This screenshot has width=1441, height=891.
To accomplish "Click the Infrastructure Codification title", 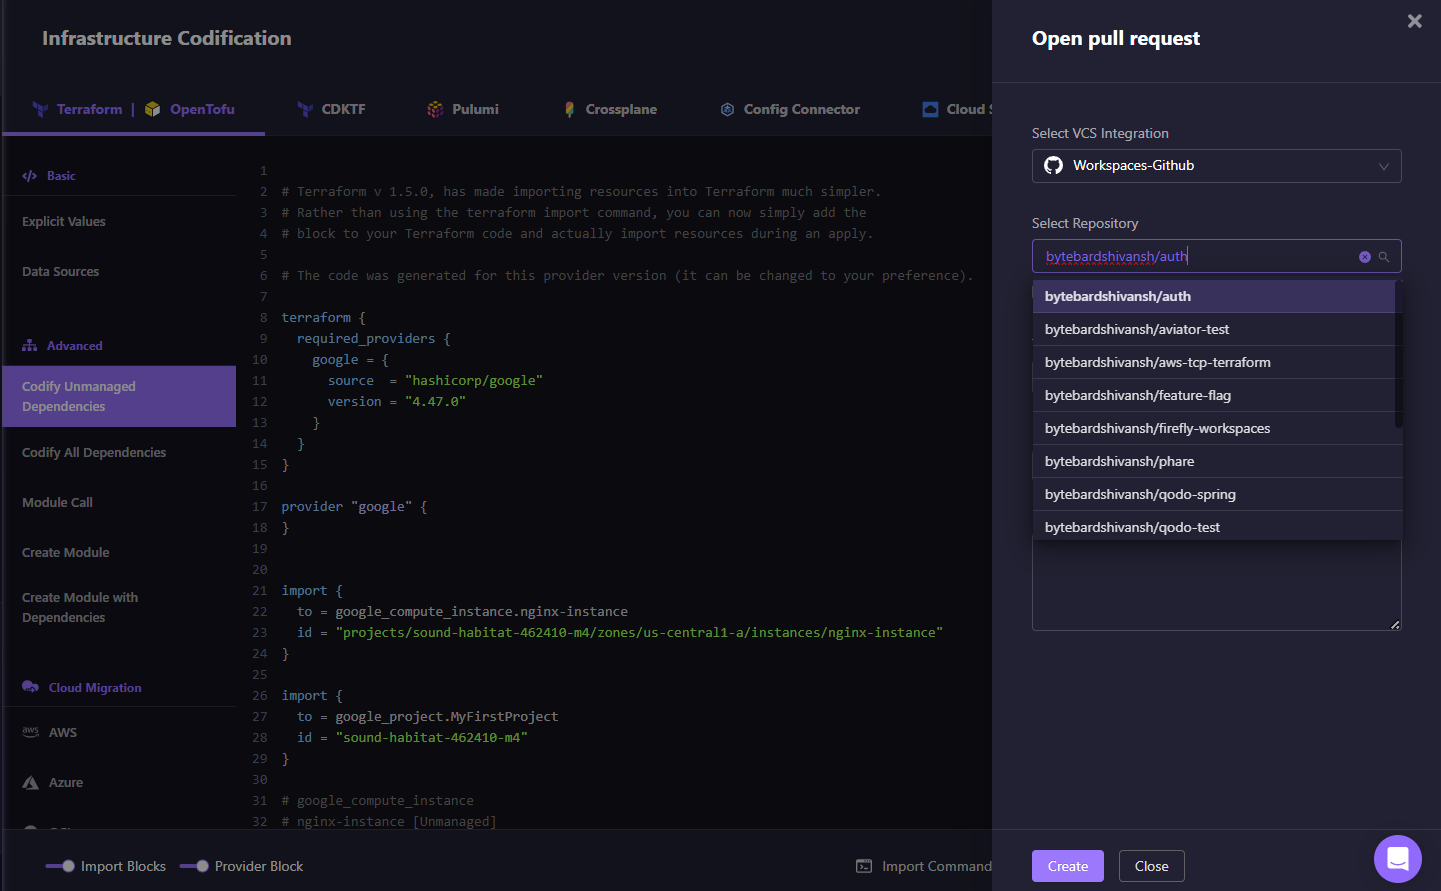I will pyautogui.click(x=167, y=38).
